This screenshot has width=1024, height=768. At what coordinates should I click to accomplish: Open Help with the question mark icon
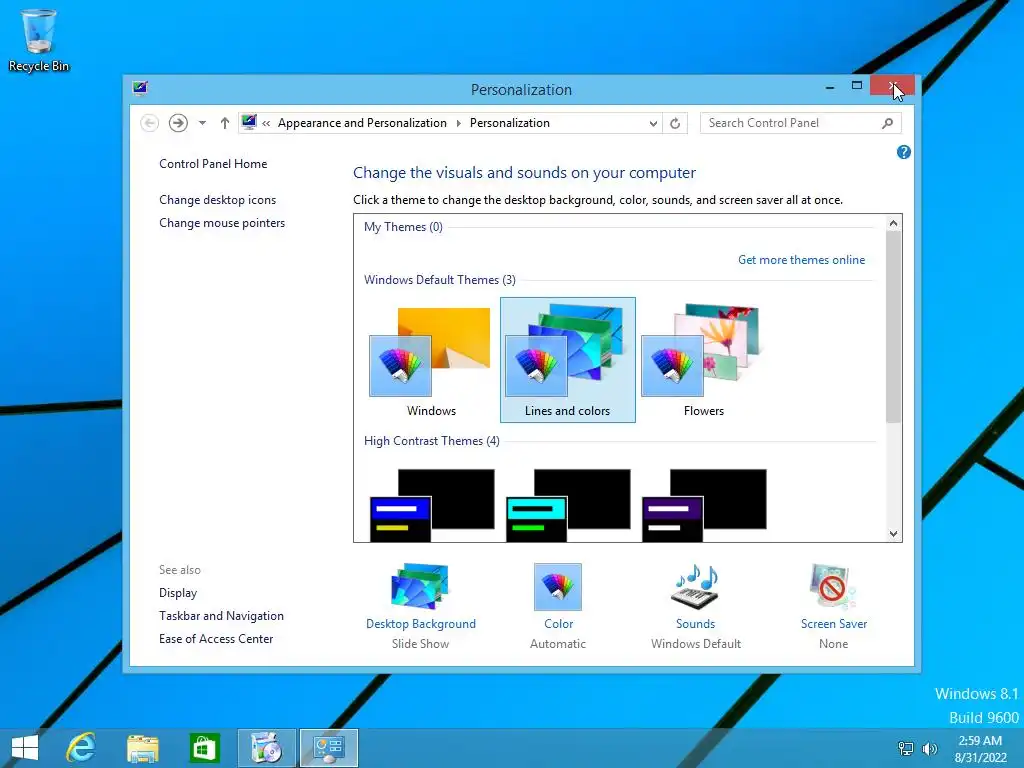point(904,152)
